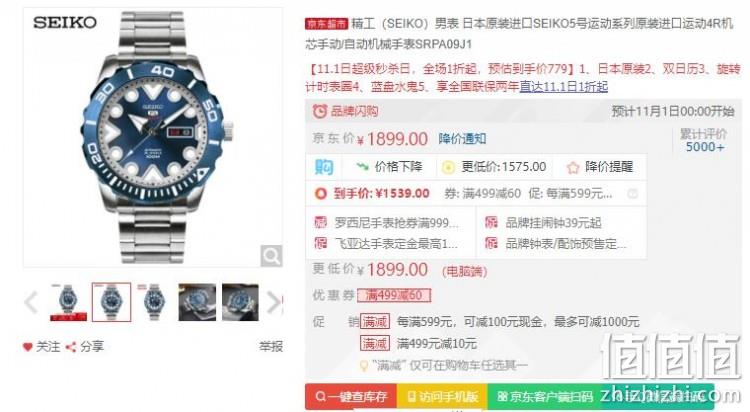Image resolution: width=750 pixels, height=412 pixels.
Task: Click the alarm clock 品牌闪购 icon
Action: point(320,111)
